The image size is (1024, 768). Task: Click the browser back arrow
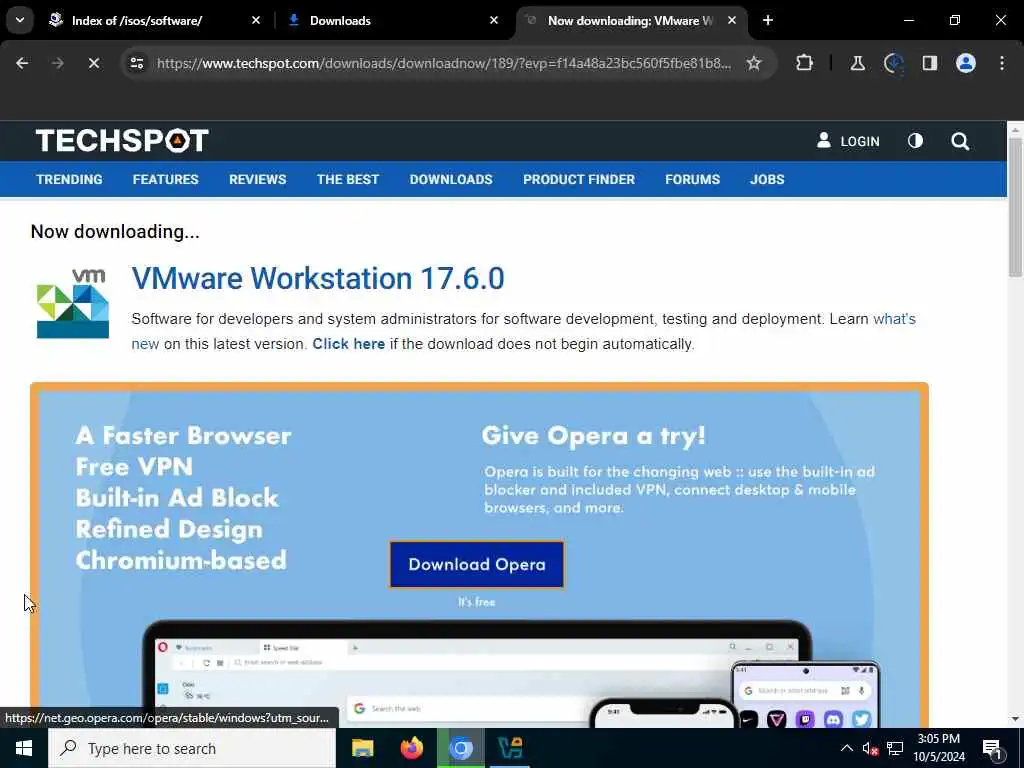click(22, 63)
